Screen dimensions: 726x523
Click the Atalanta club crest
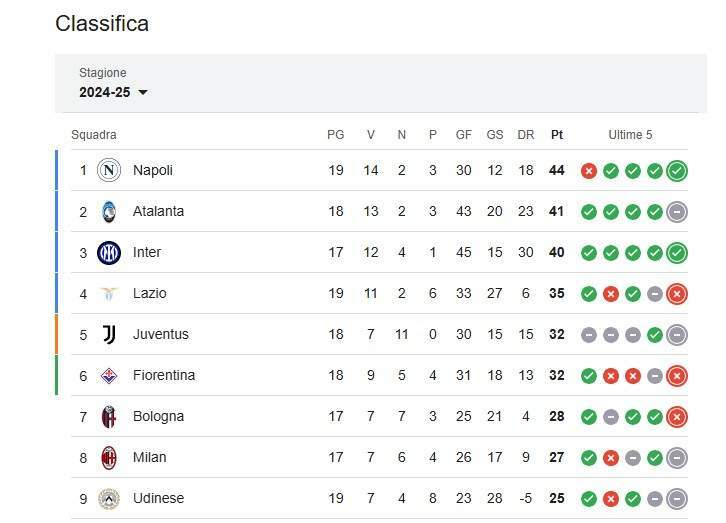(109, 212)
